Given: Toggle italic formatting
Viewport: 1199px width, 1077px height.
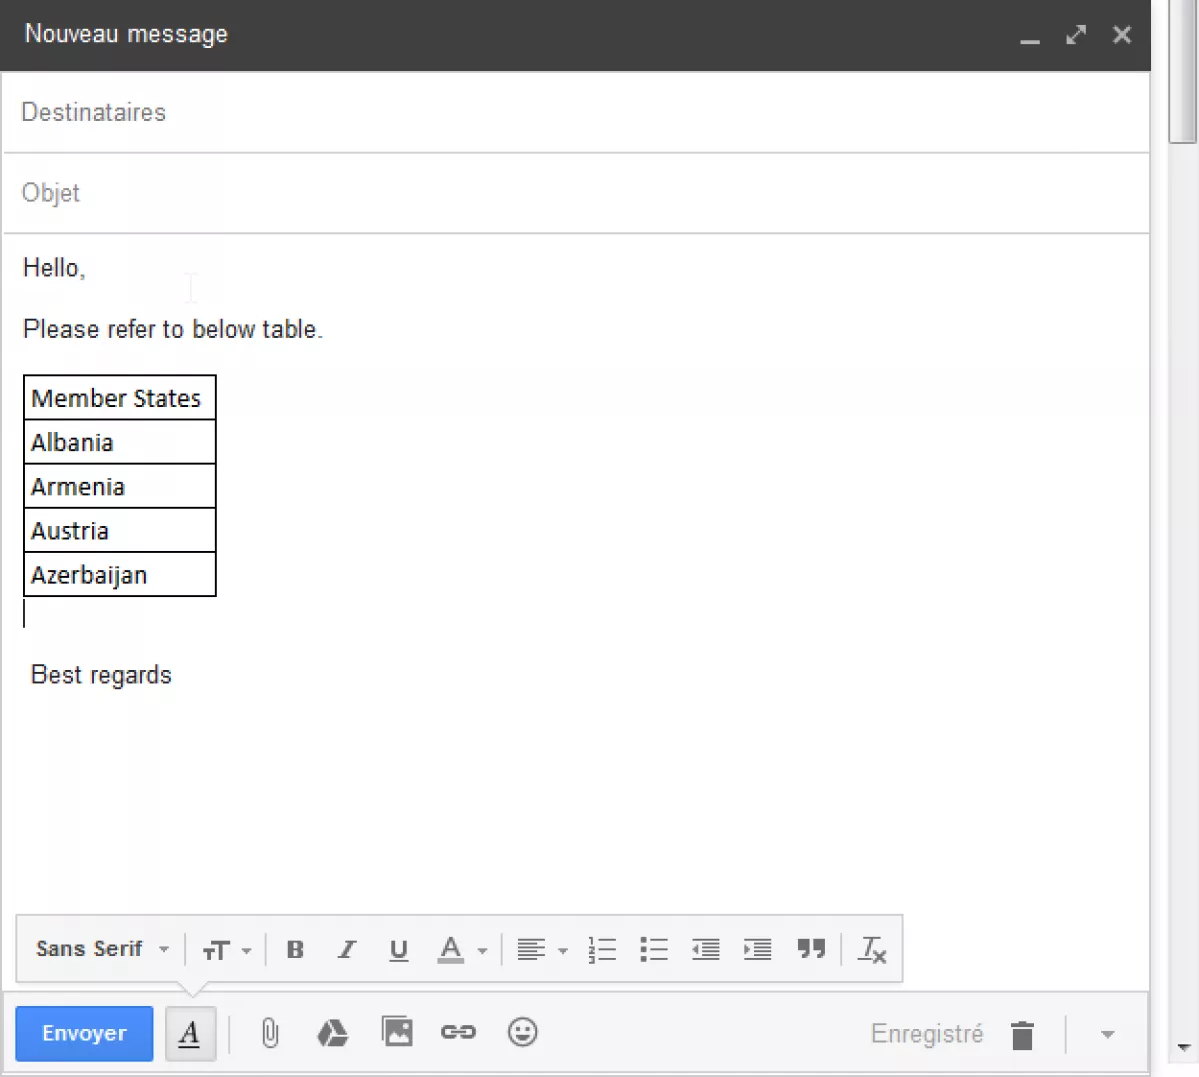Looking at the screenshot, I should coord(346,949).
